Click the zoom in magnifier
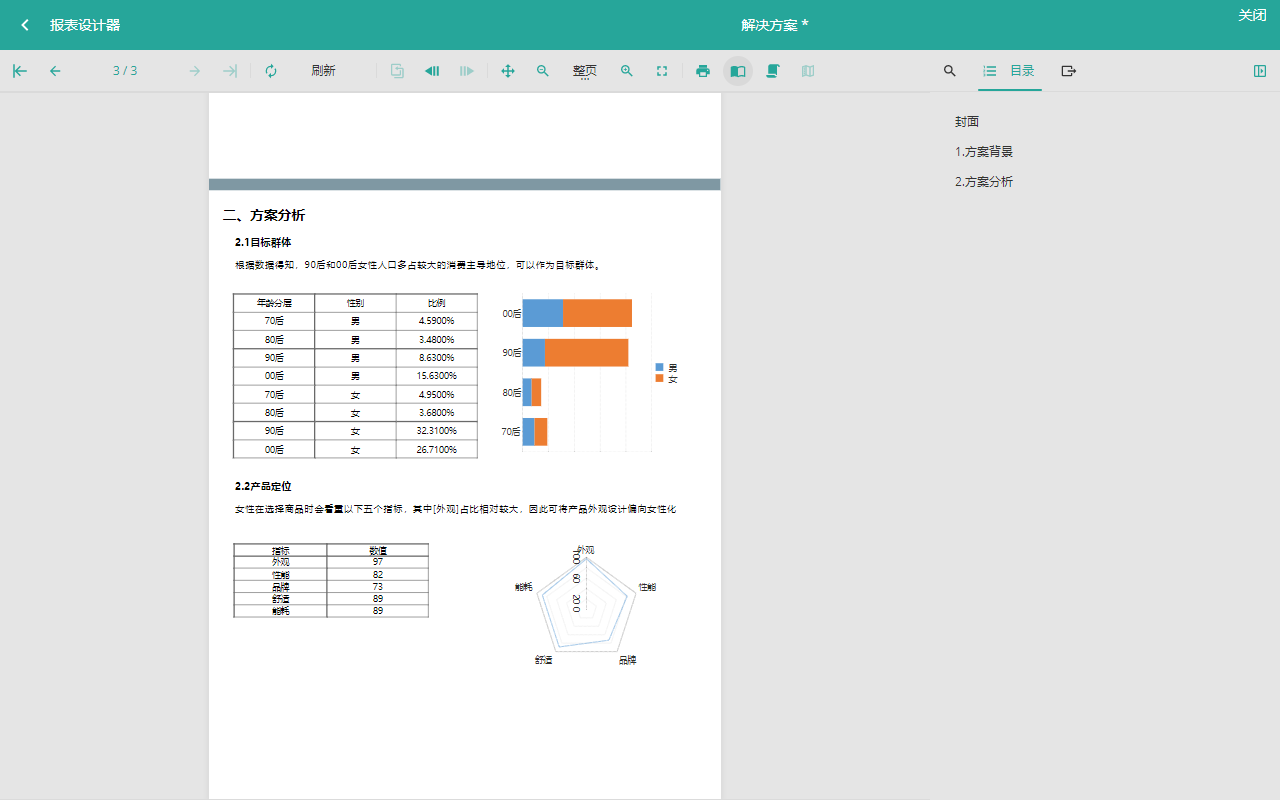 tap(627, 71)
